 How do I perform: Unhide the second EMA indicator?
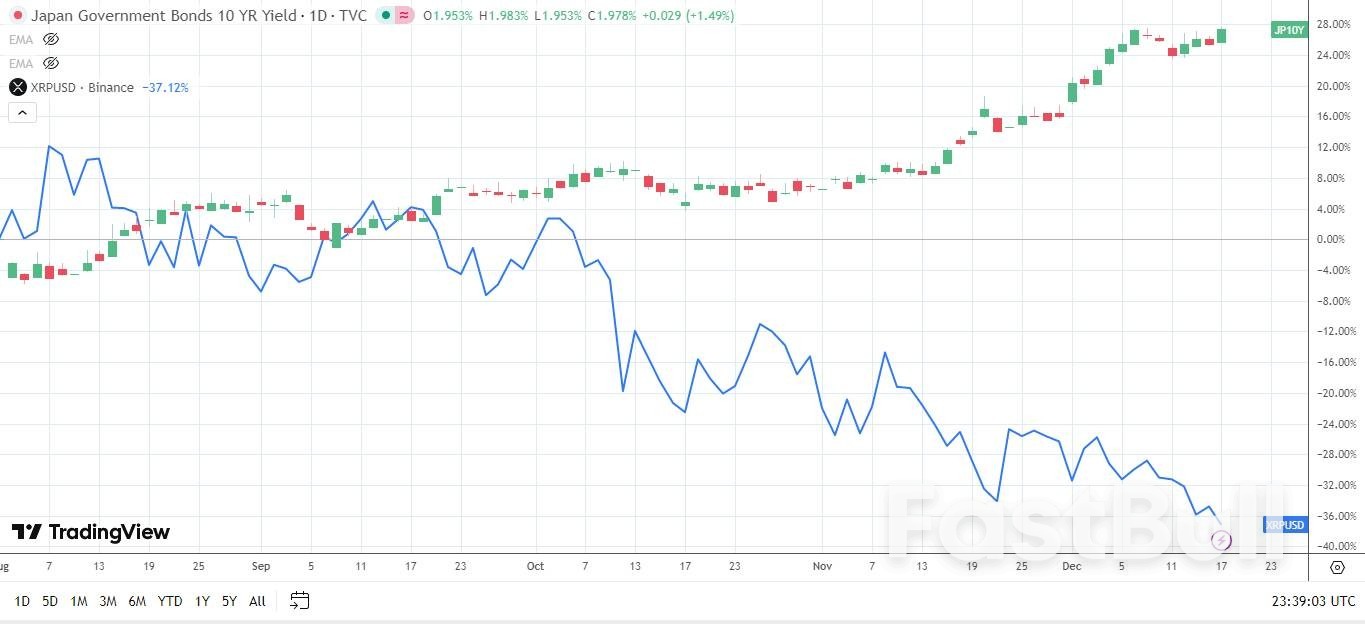pyautogui.click(x=51, y=63)
